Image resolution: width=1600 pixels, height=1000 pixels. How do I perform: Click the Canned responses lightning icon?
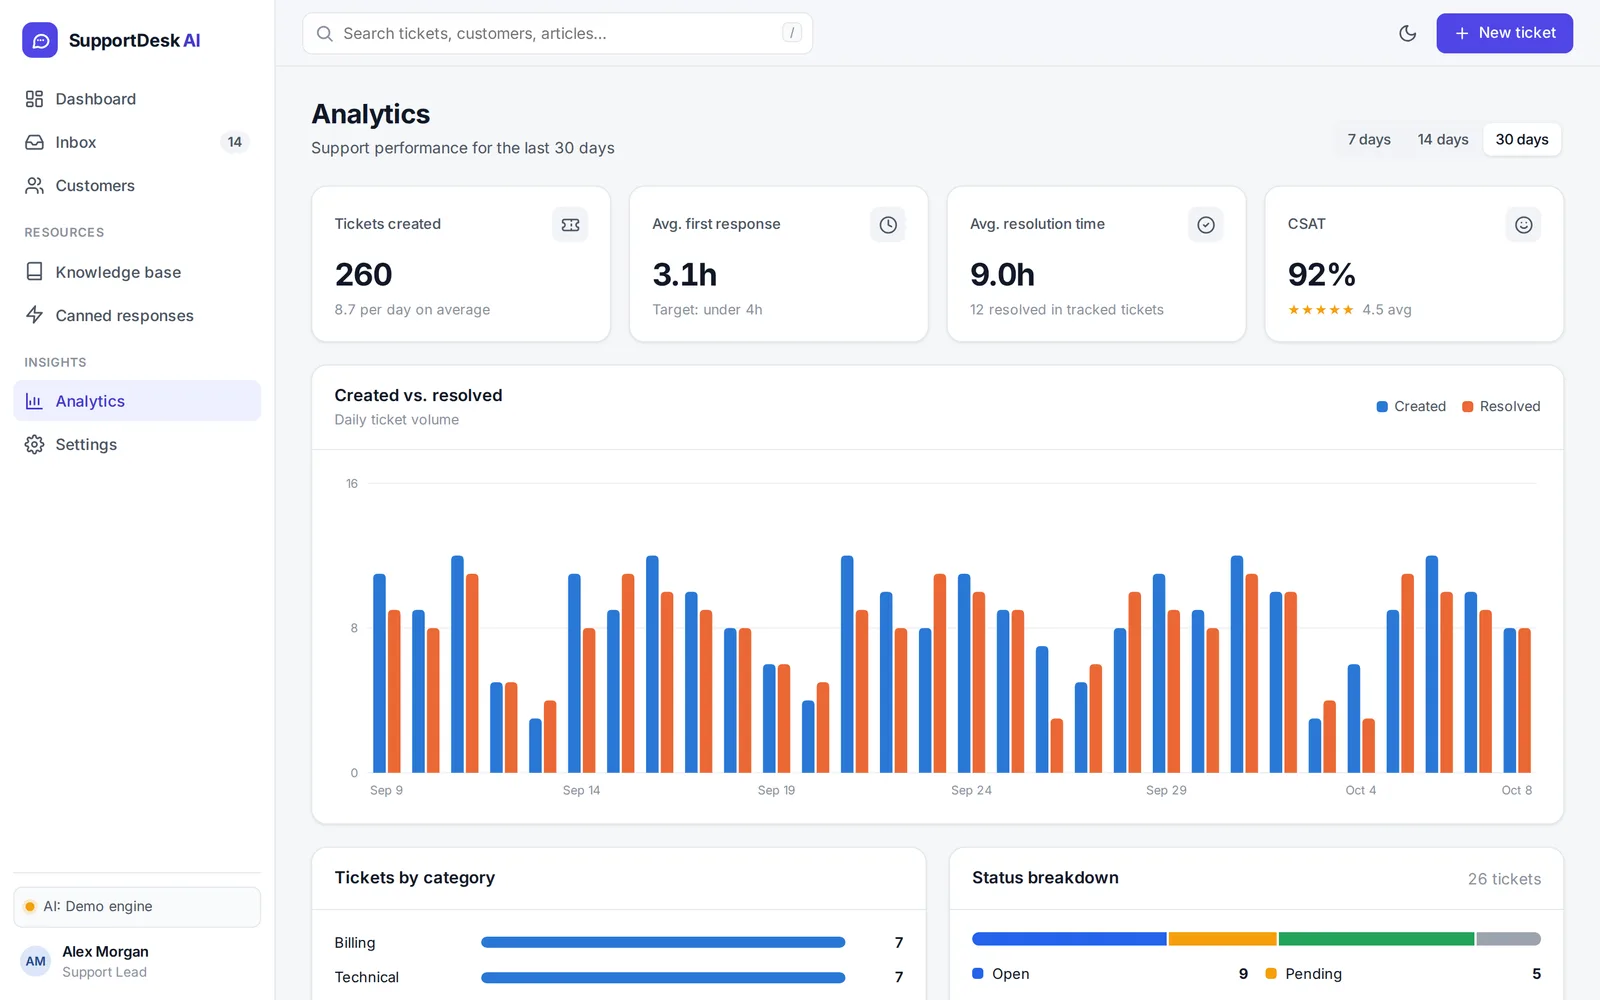[x=34, y=315]
